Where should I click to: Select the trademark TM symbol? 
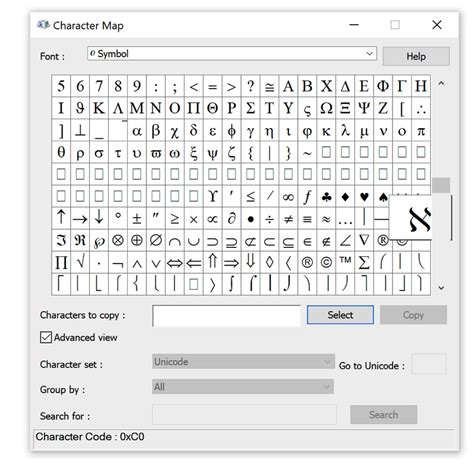click(345, 262)
